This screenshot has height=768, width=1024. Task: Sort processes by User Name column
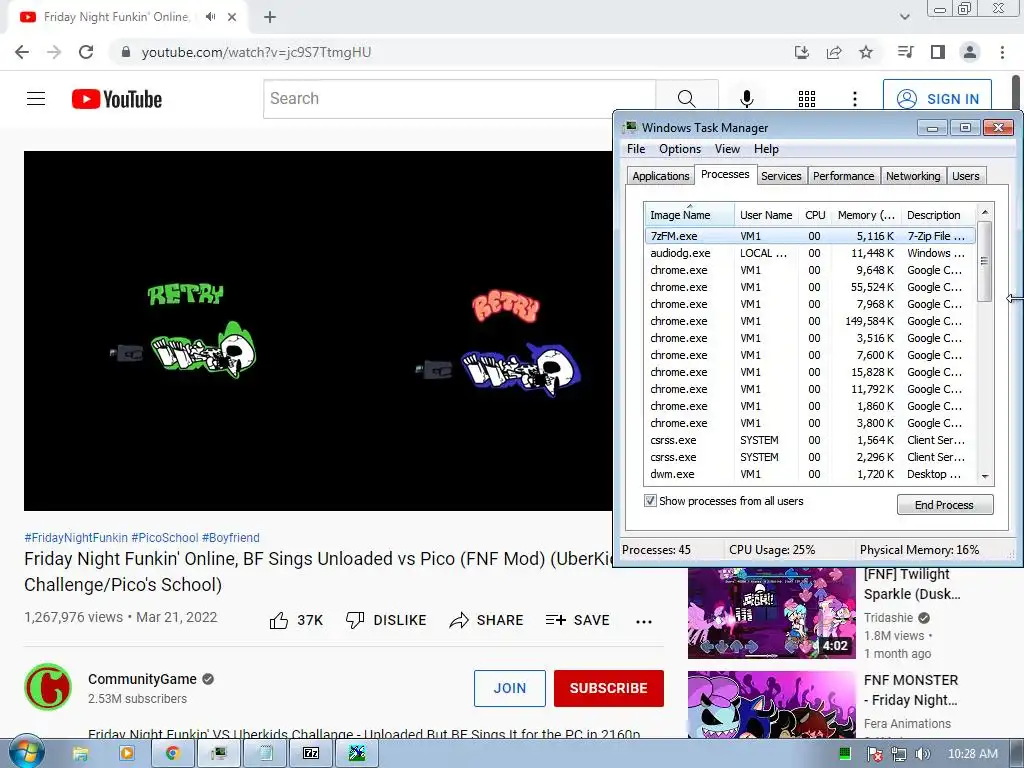766,215
